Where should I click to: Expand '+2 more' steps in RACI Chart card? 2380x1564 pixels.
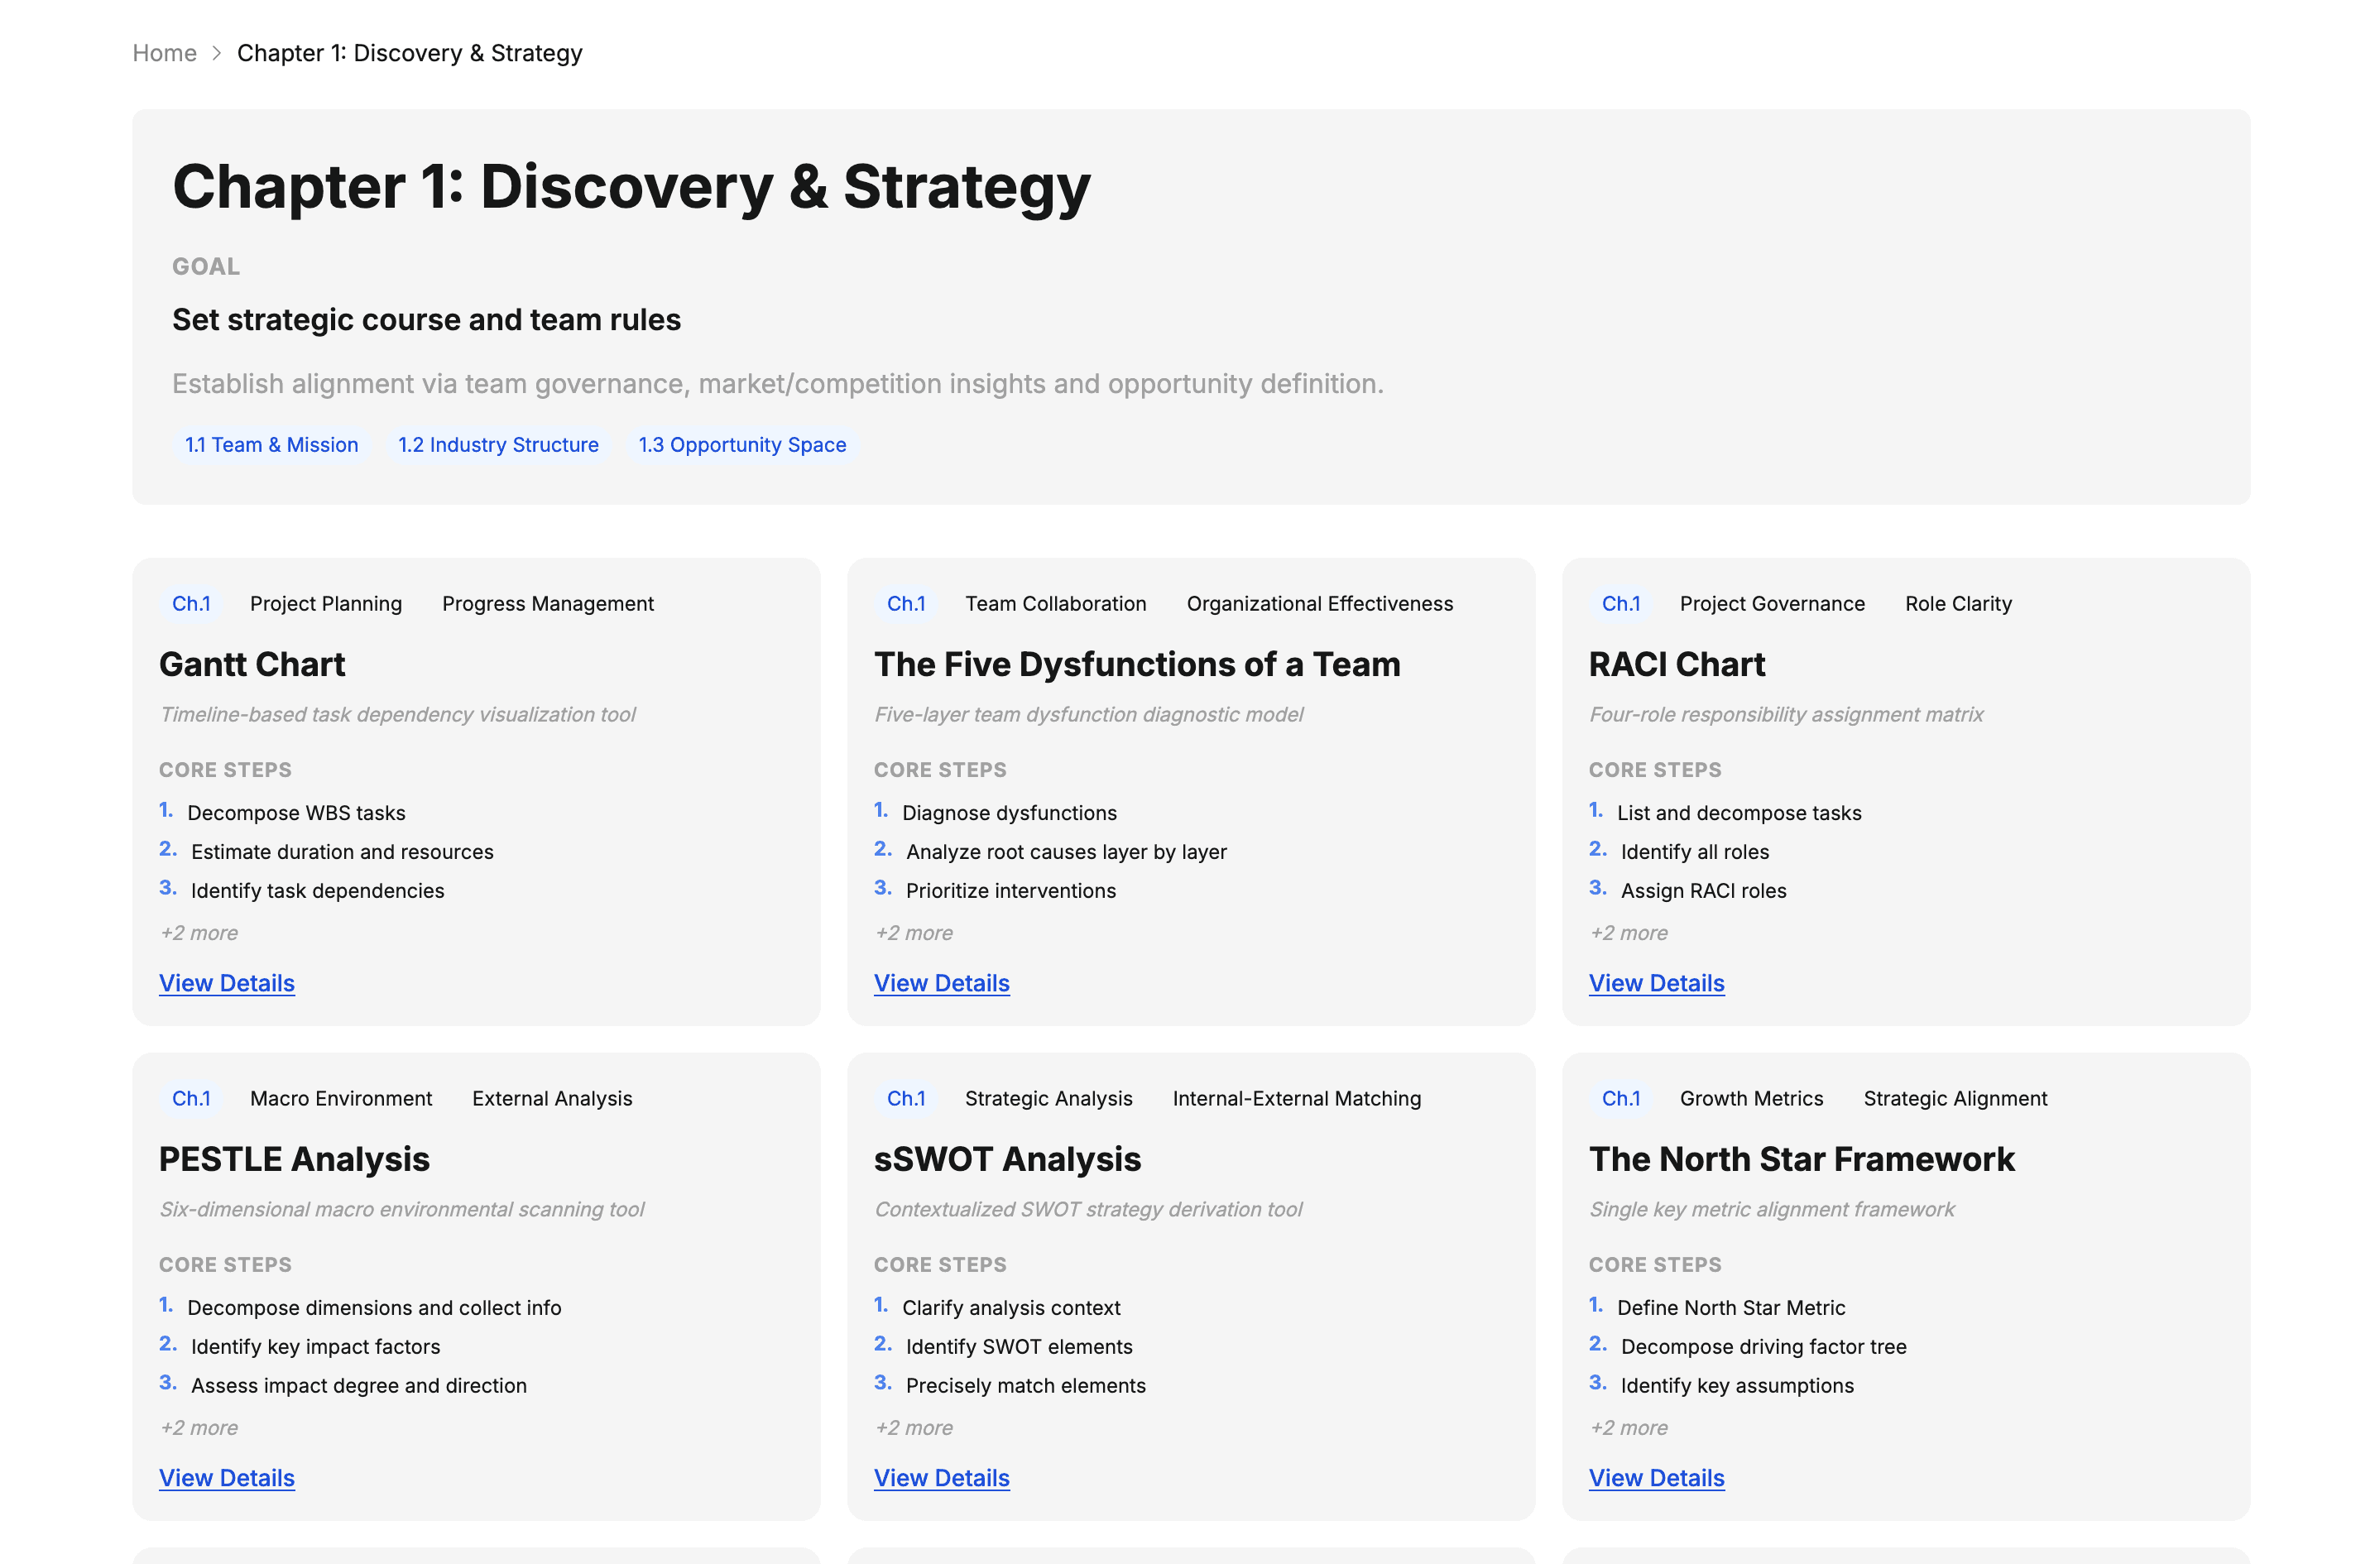pyautogui.click(x=1629, y=933)
